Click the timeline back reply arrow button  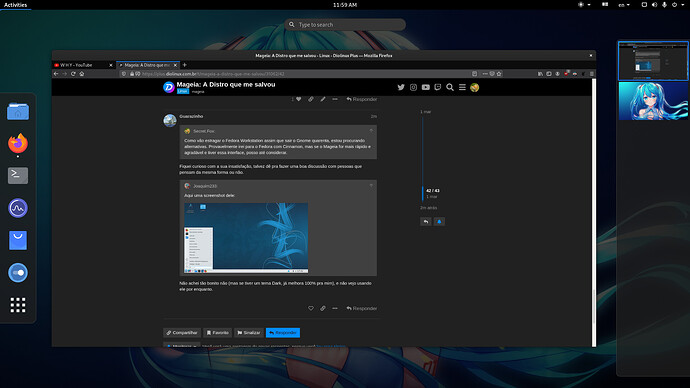[426, 221]
